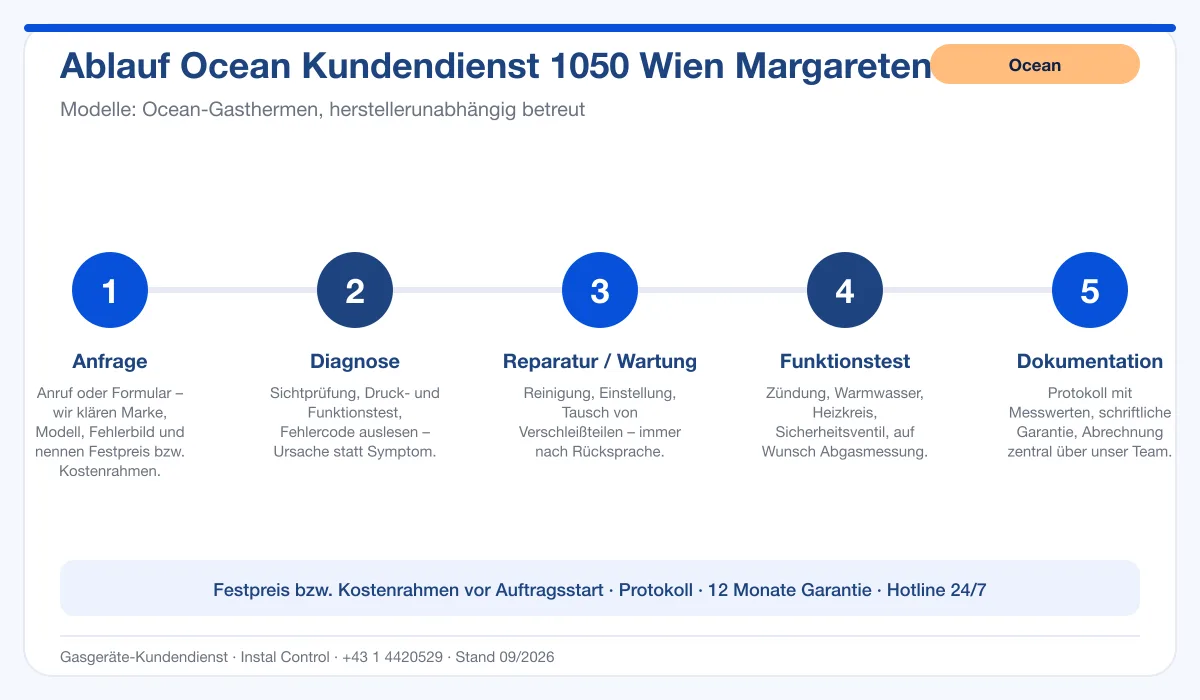Click the description starting 'Sichtprüfung, Druck- und'
Viewport: 1200px width, 700px height.
click(355, 422)
